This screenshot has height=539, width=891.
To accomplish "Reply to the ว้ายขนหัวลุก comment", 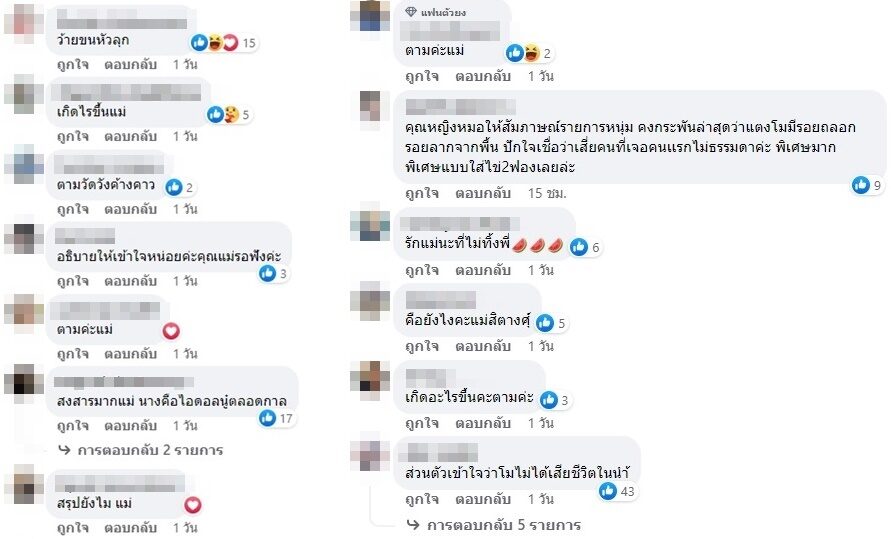I will tap(130, 64).
